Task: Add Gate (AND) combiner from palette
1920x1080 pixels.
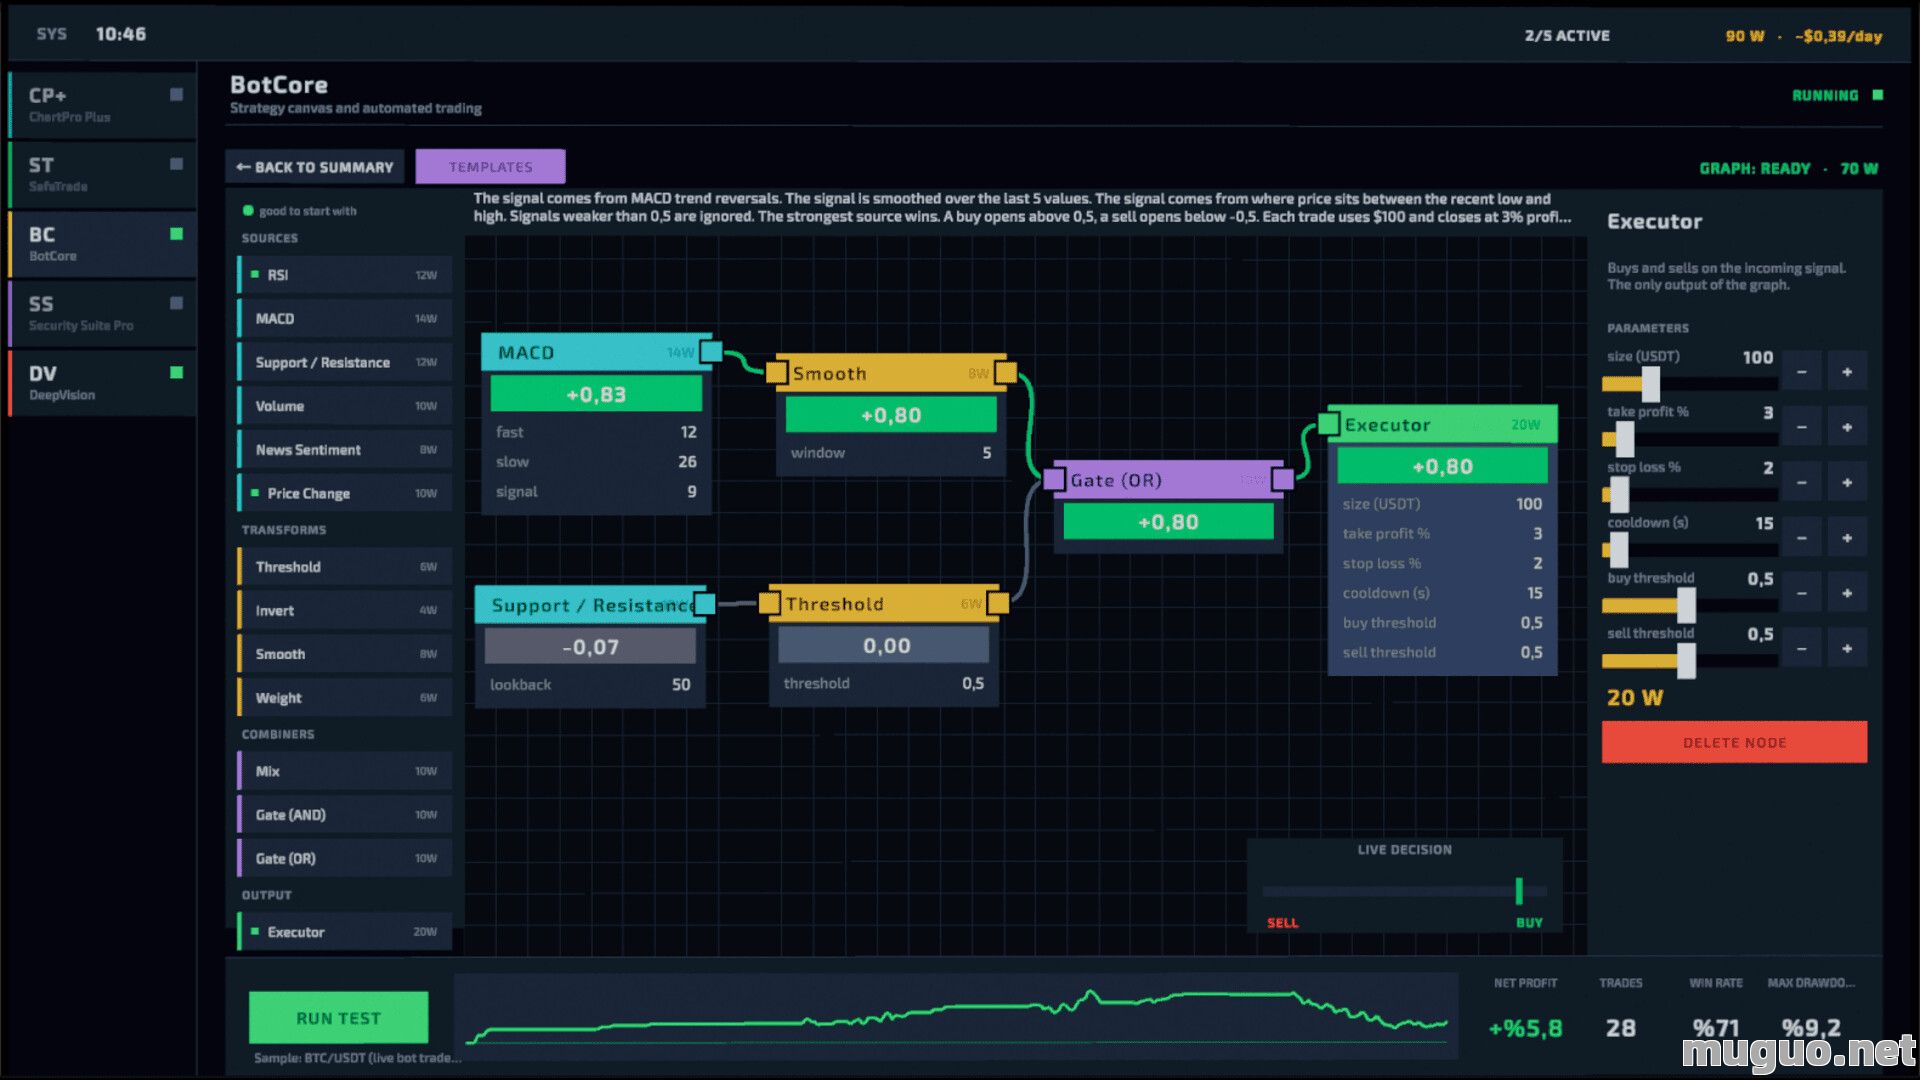Action: [345, 815]
